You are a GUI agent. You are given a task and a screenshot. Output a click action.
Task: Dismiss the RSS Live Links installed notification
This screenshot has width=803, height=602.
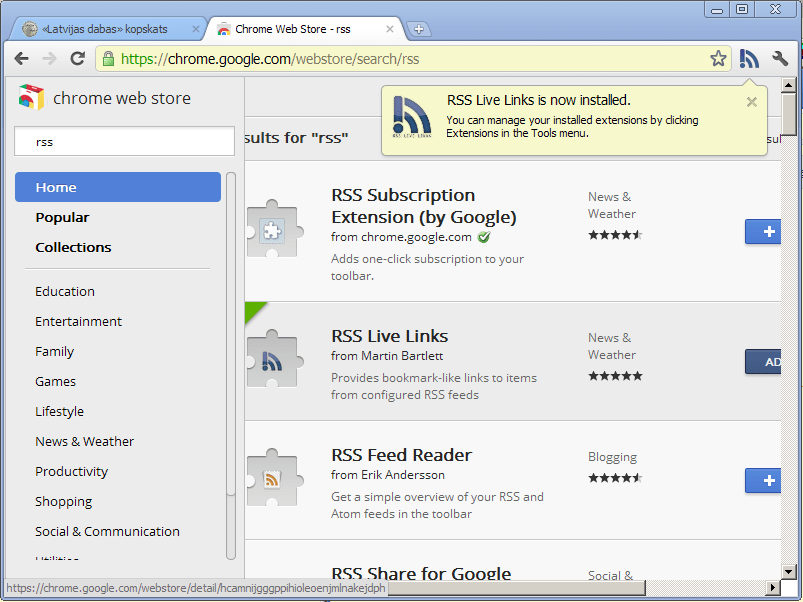[x=751, y=102]
